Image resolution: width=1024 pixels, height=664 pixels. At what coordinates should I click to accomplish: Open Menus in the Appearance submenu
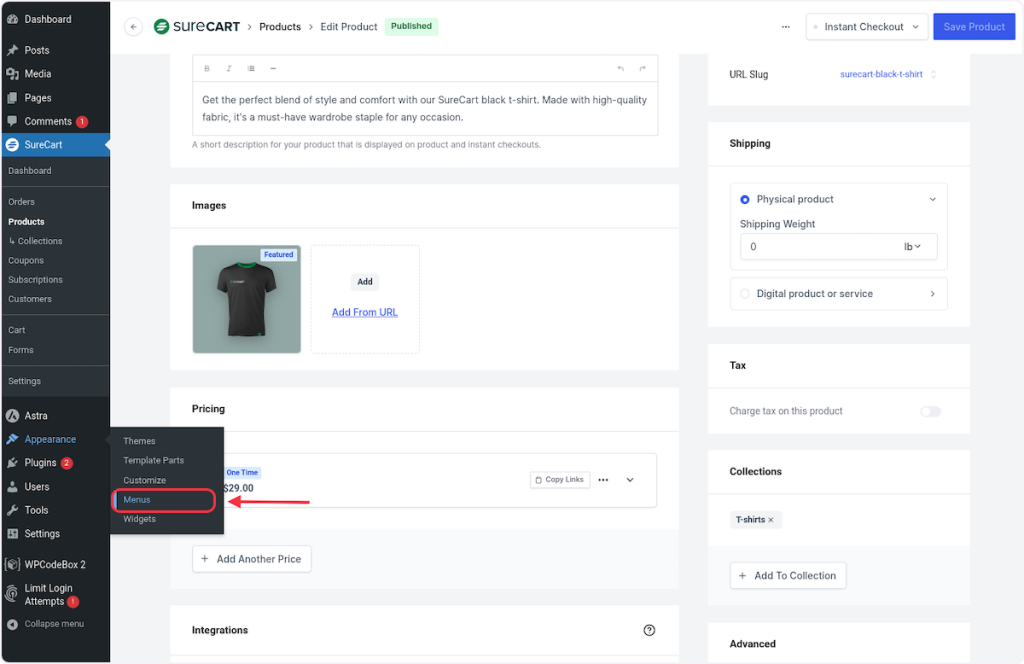point(137,500)
